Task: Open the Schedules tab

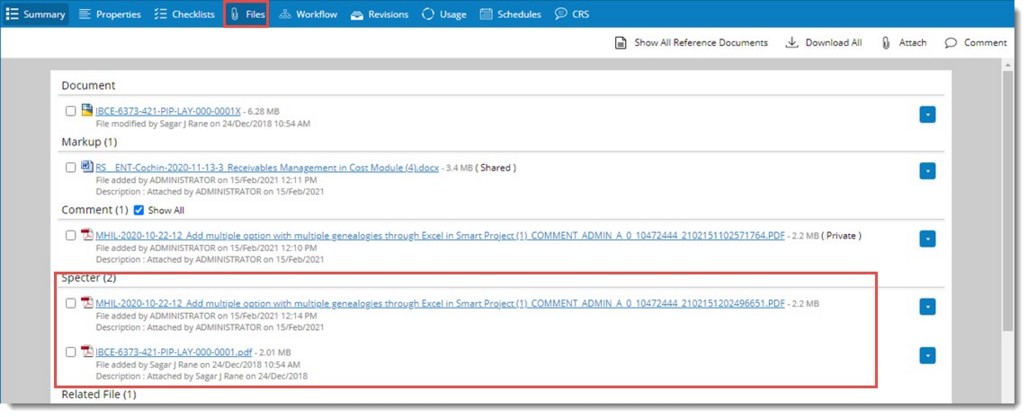Action: [x=510, y=14]
